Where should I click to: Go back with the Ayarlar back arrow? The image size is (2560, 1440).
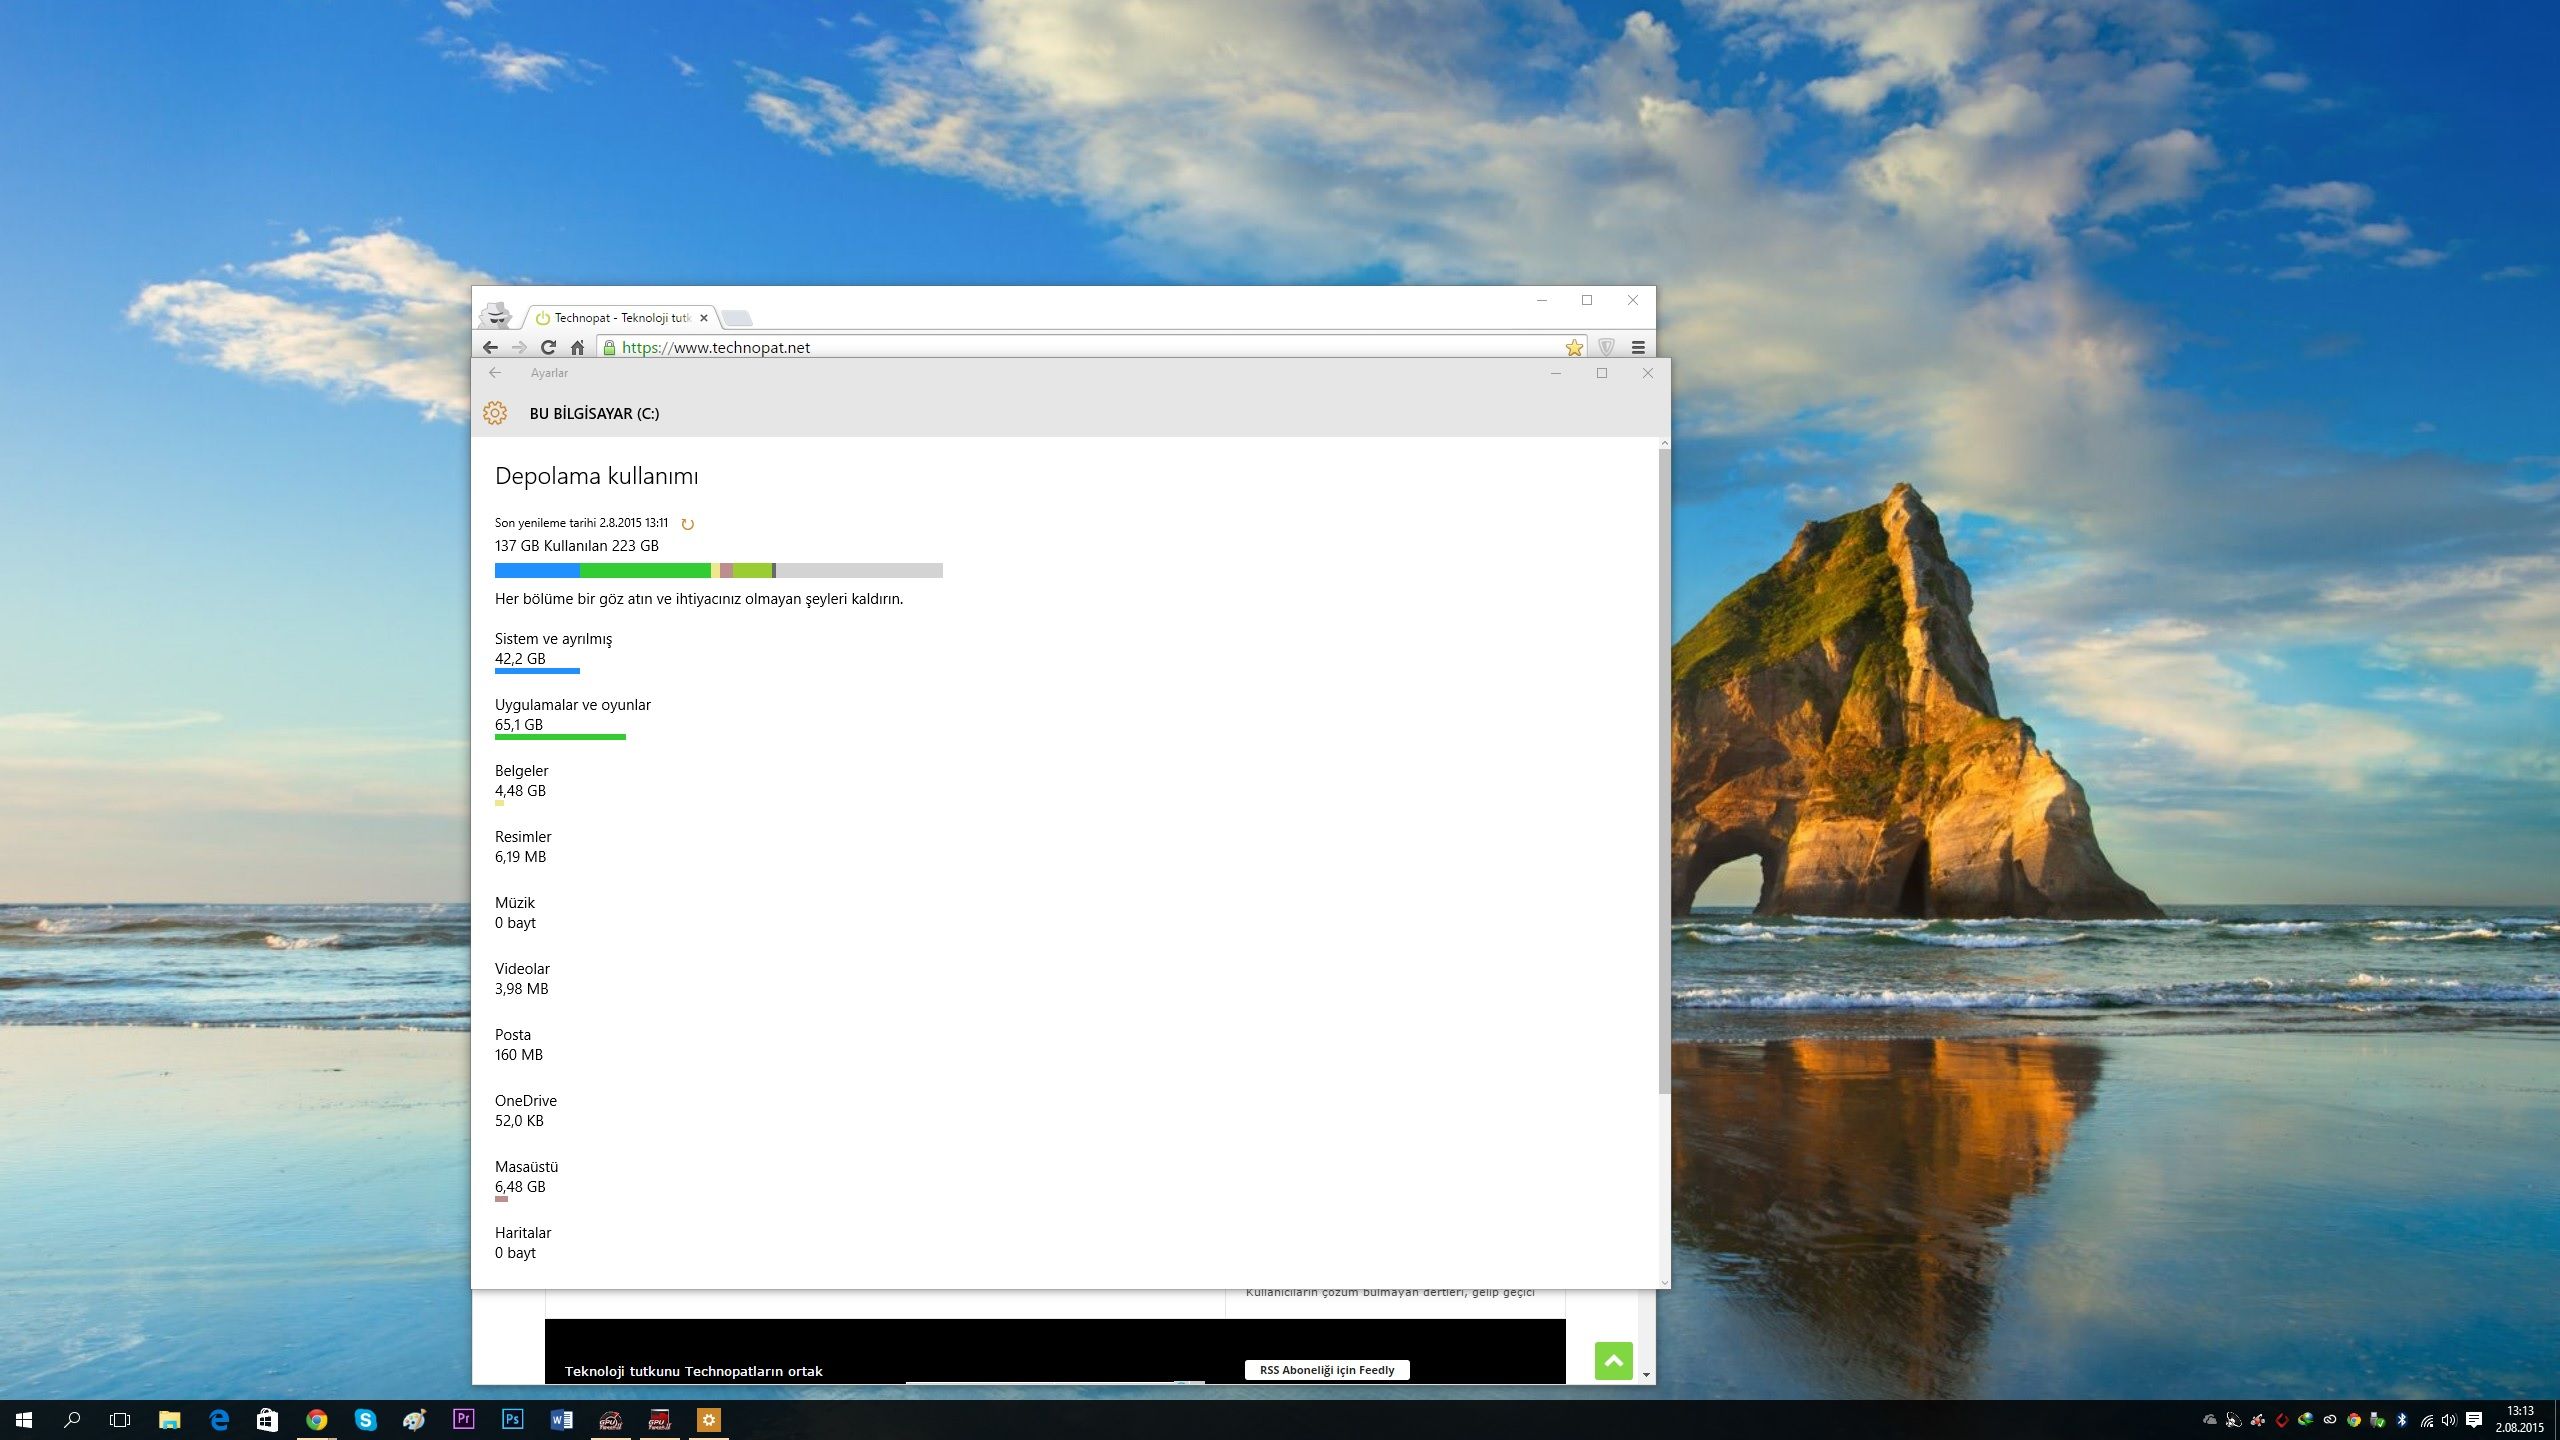(495, 373)
